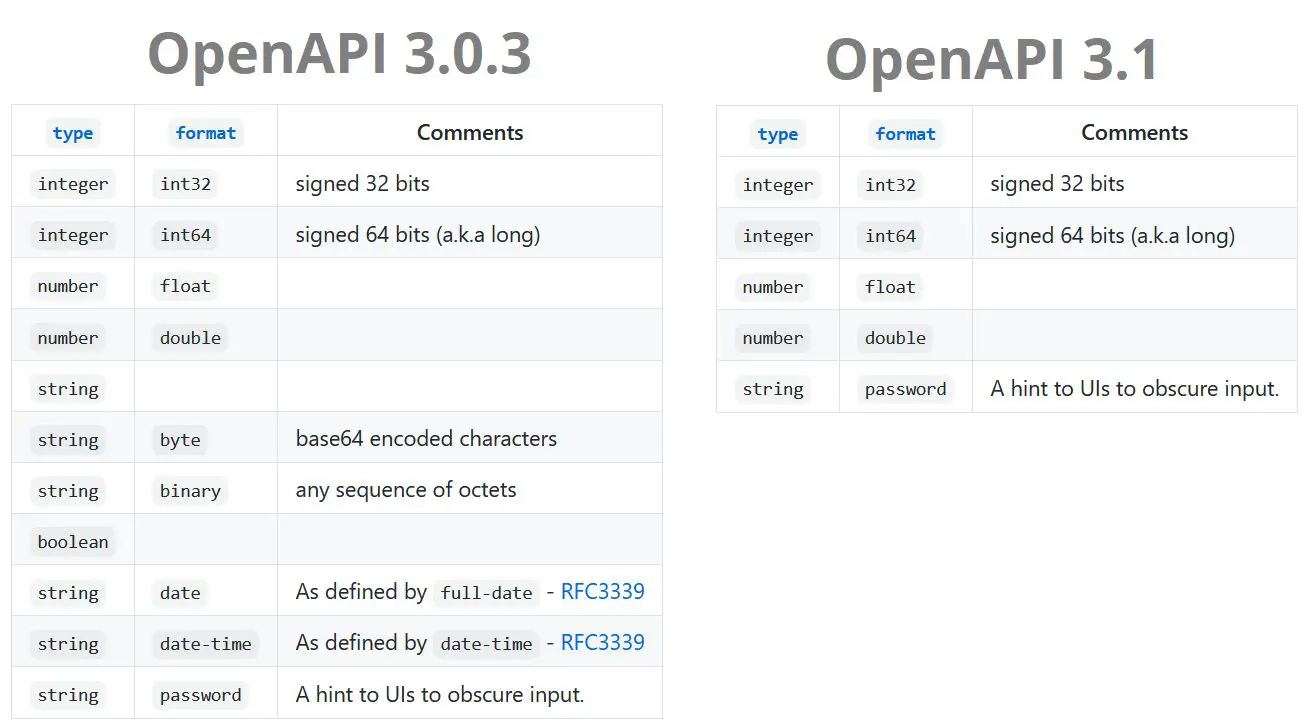Click the format header link in OpenAPI 3.0.3 table
Screen dimensions: 1304x726
205,133
